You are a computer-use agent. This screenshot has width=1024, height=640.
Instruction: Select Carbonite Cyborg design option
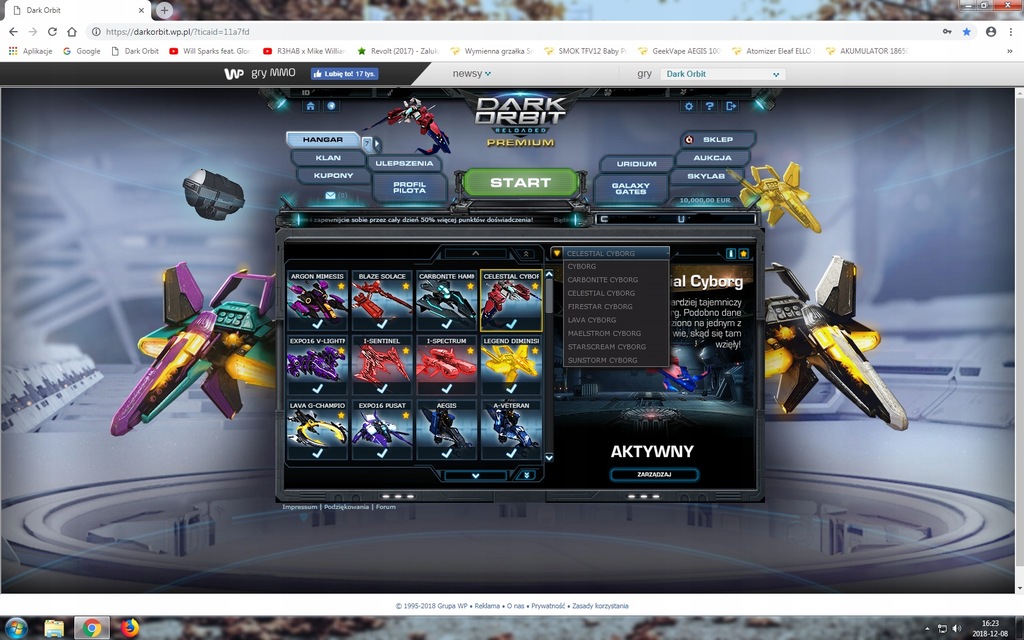616,280
